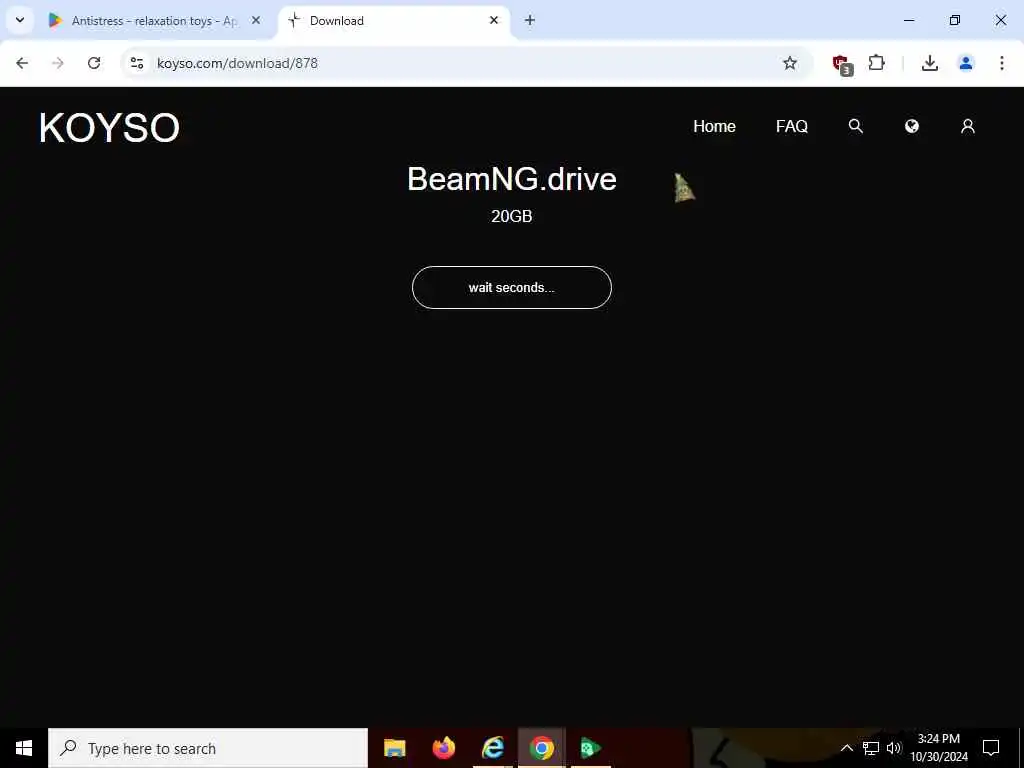Click the 20GB size text
The width and height of the screenshot is (1024, 768).
(511, 216)
